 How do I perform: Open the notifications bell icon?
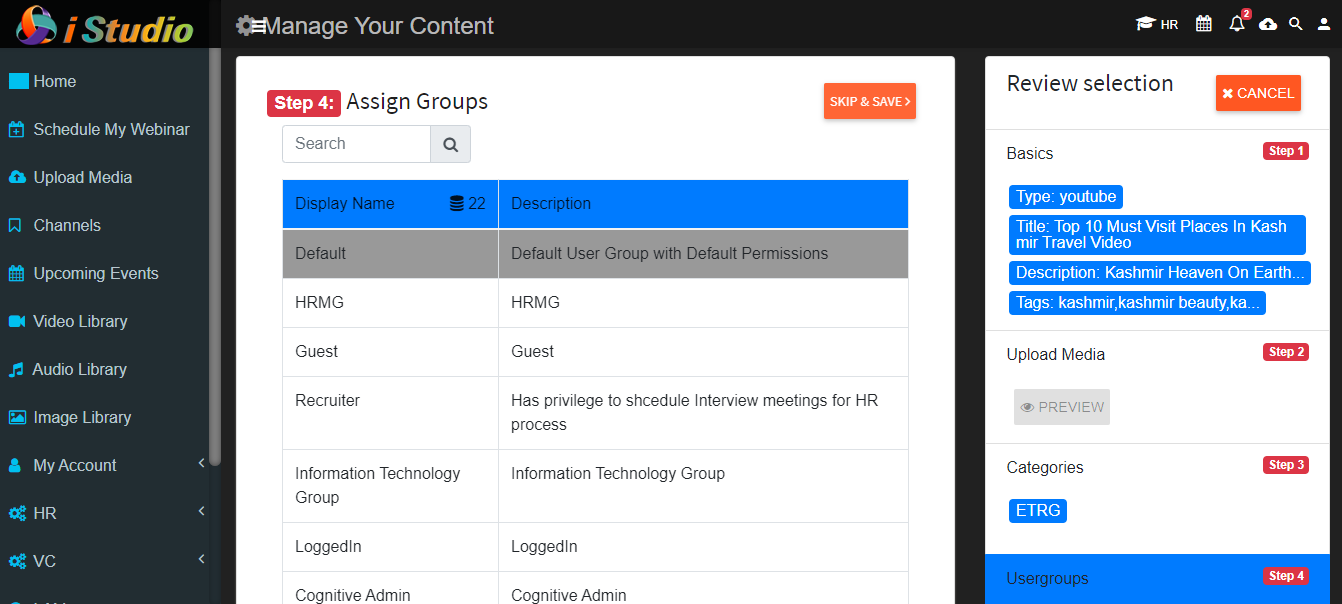point(1238,23)
